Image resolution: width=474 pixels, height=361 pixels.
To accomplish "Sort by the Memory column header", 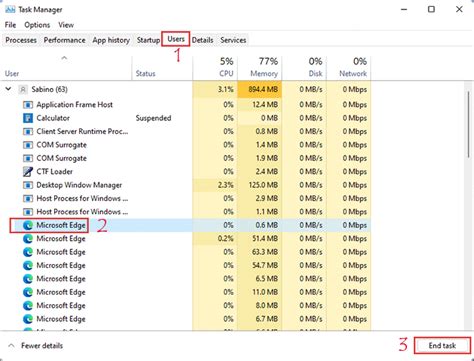I will (x=259, y=68).
